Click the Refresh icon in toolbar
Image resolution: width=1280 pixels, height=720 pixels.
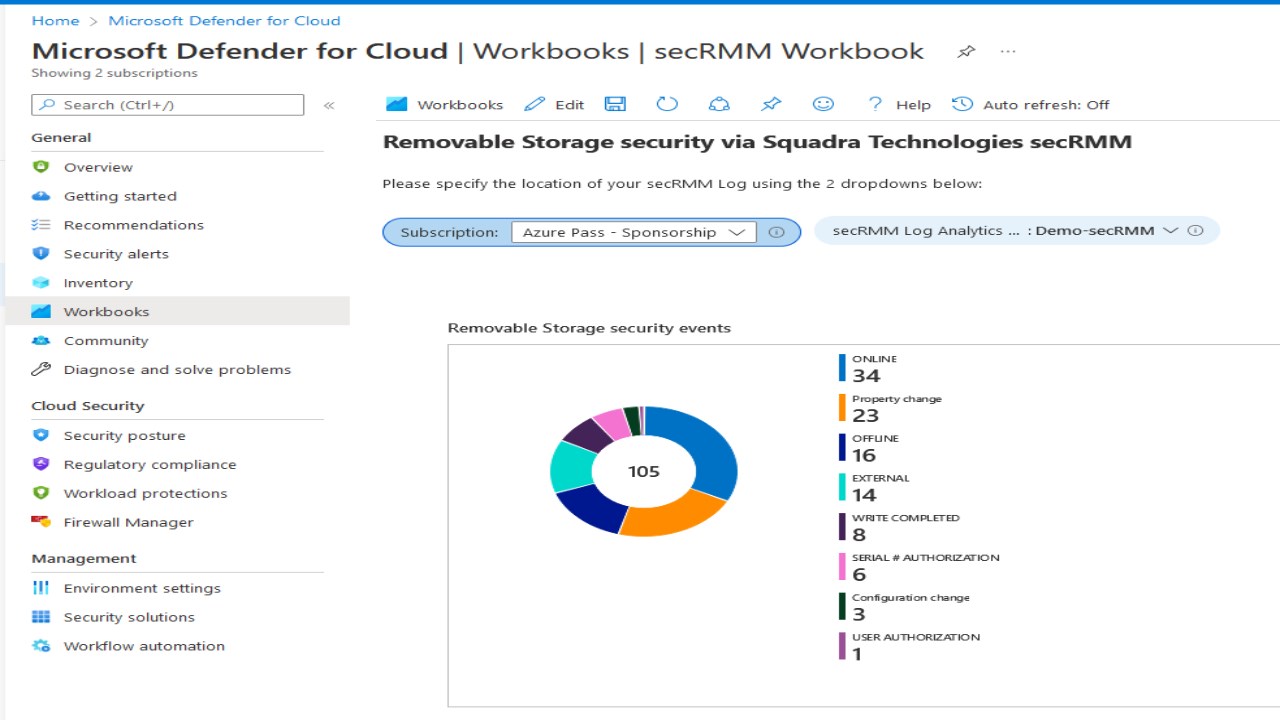tap(667, 104)
